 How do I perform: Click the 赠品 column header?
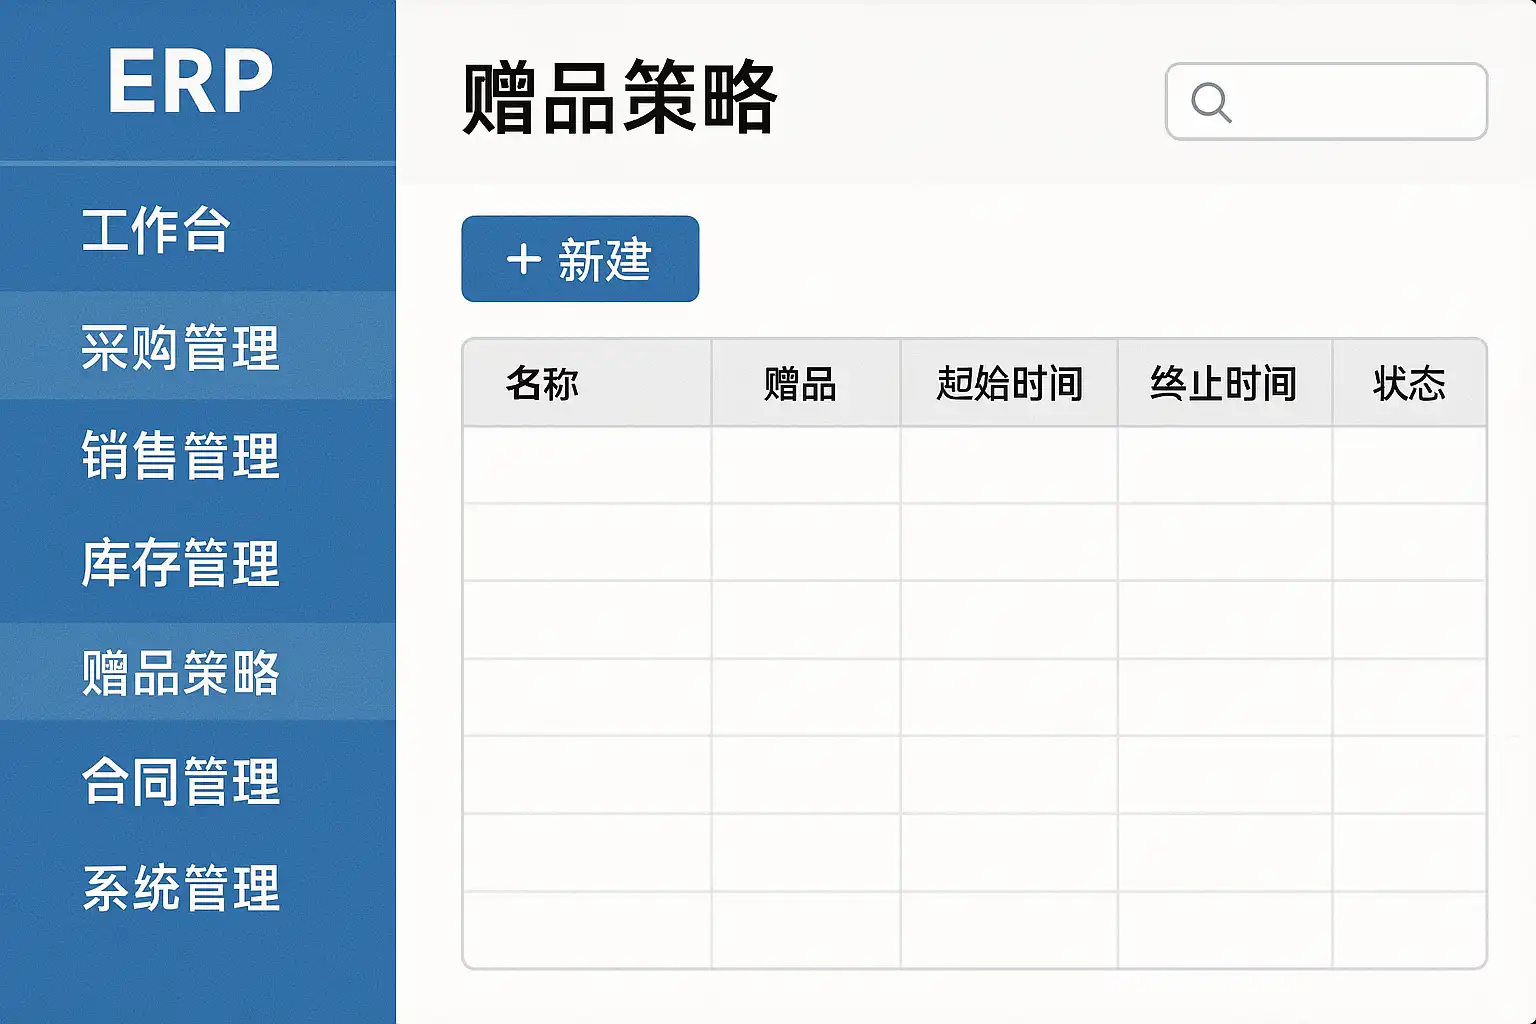[806, 384]
